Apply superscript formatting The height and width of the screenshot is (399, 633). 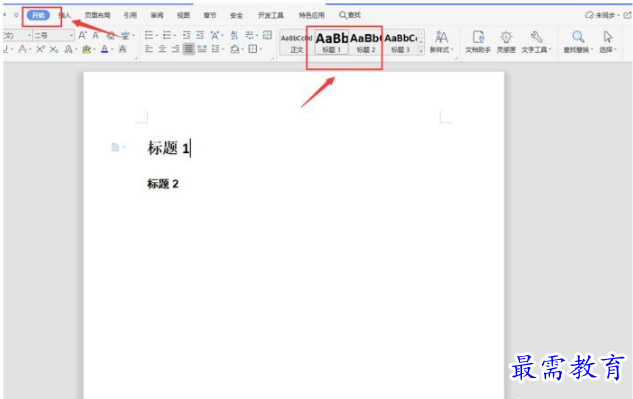click(40, 49)
